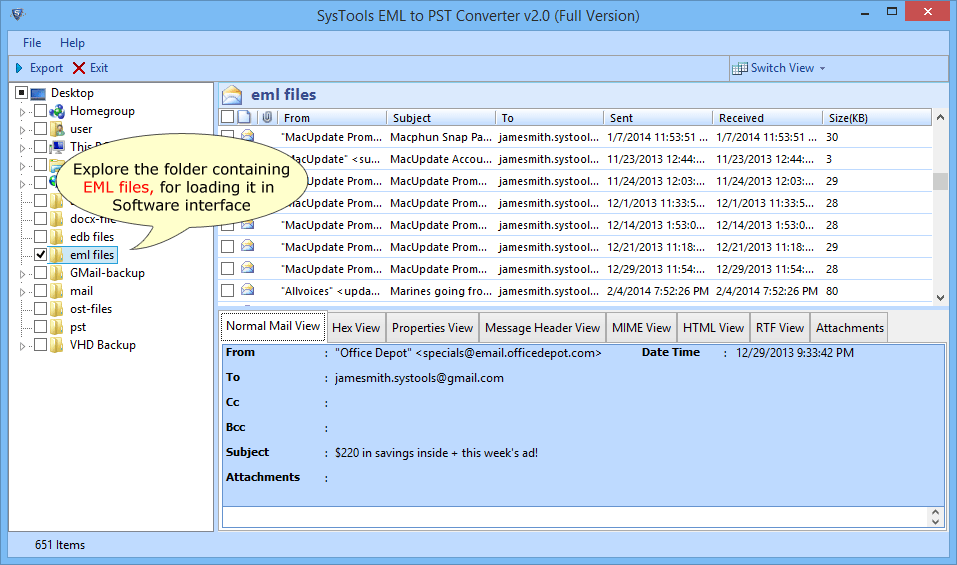Check the GMail-backup folder checkbox
This screenshot has width=957, height=565.
[40, 272]
